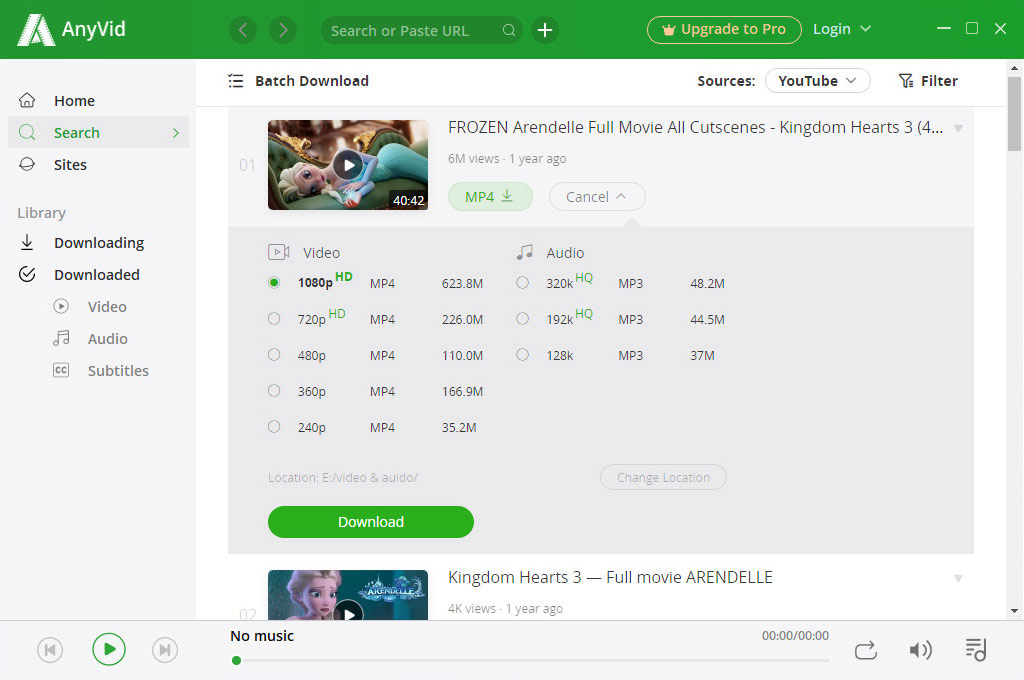Open the Login dropdown menu
The height and width of the screenshot is (680, 1024).
click(841, 29)
